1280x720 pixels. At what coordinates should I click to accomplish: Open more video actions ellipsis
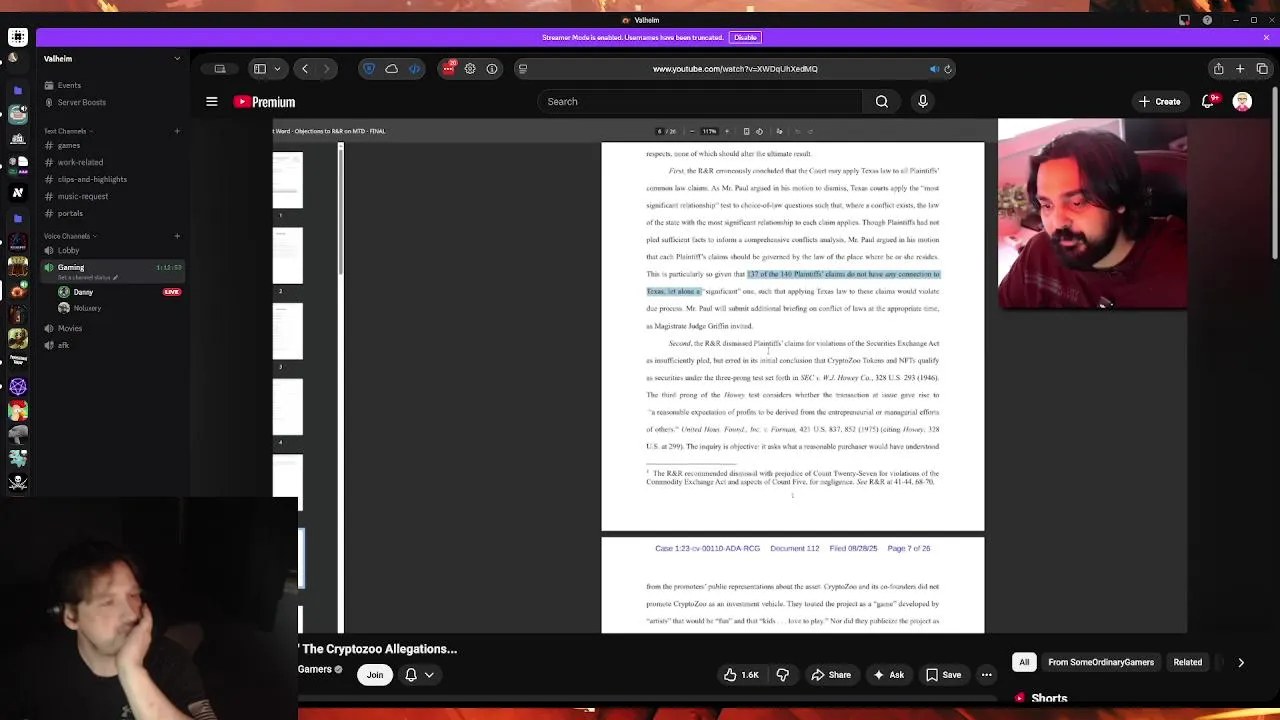[986, 675]
